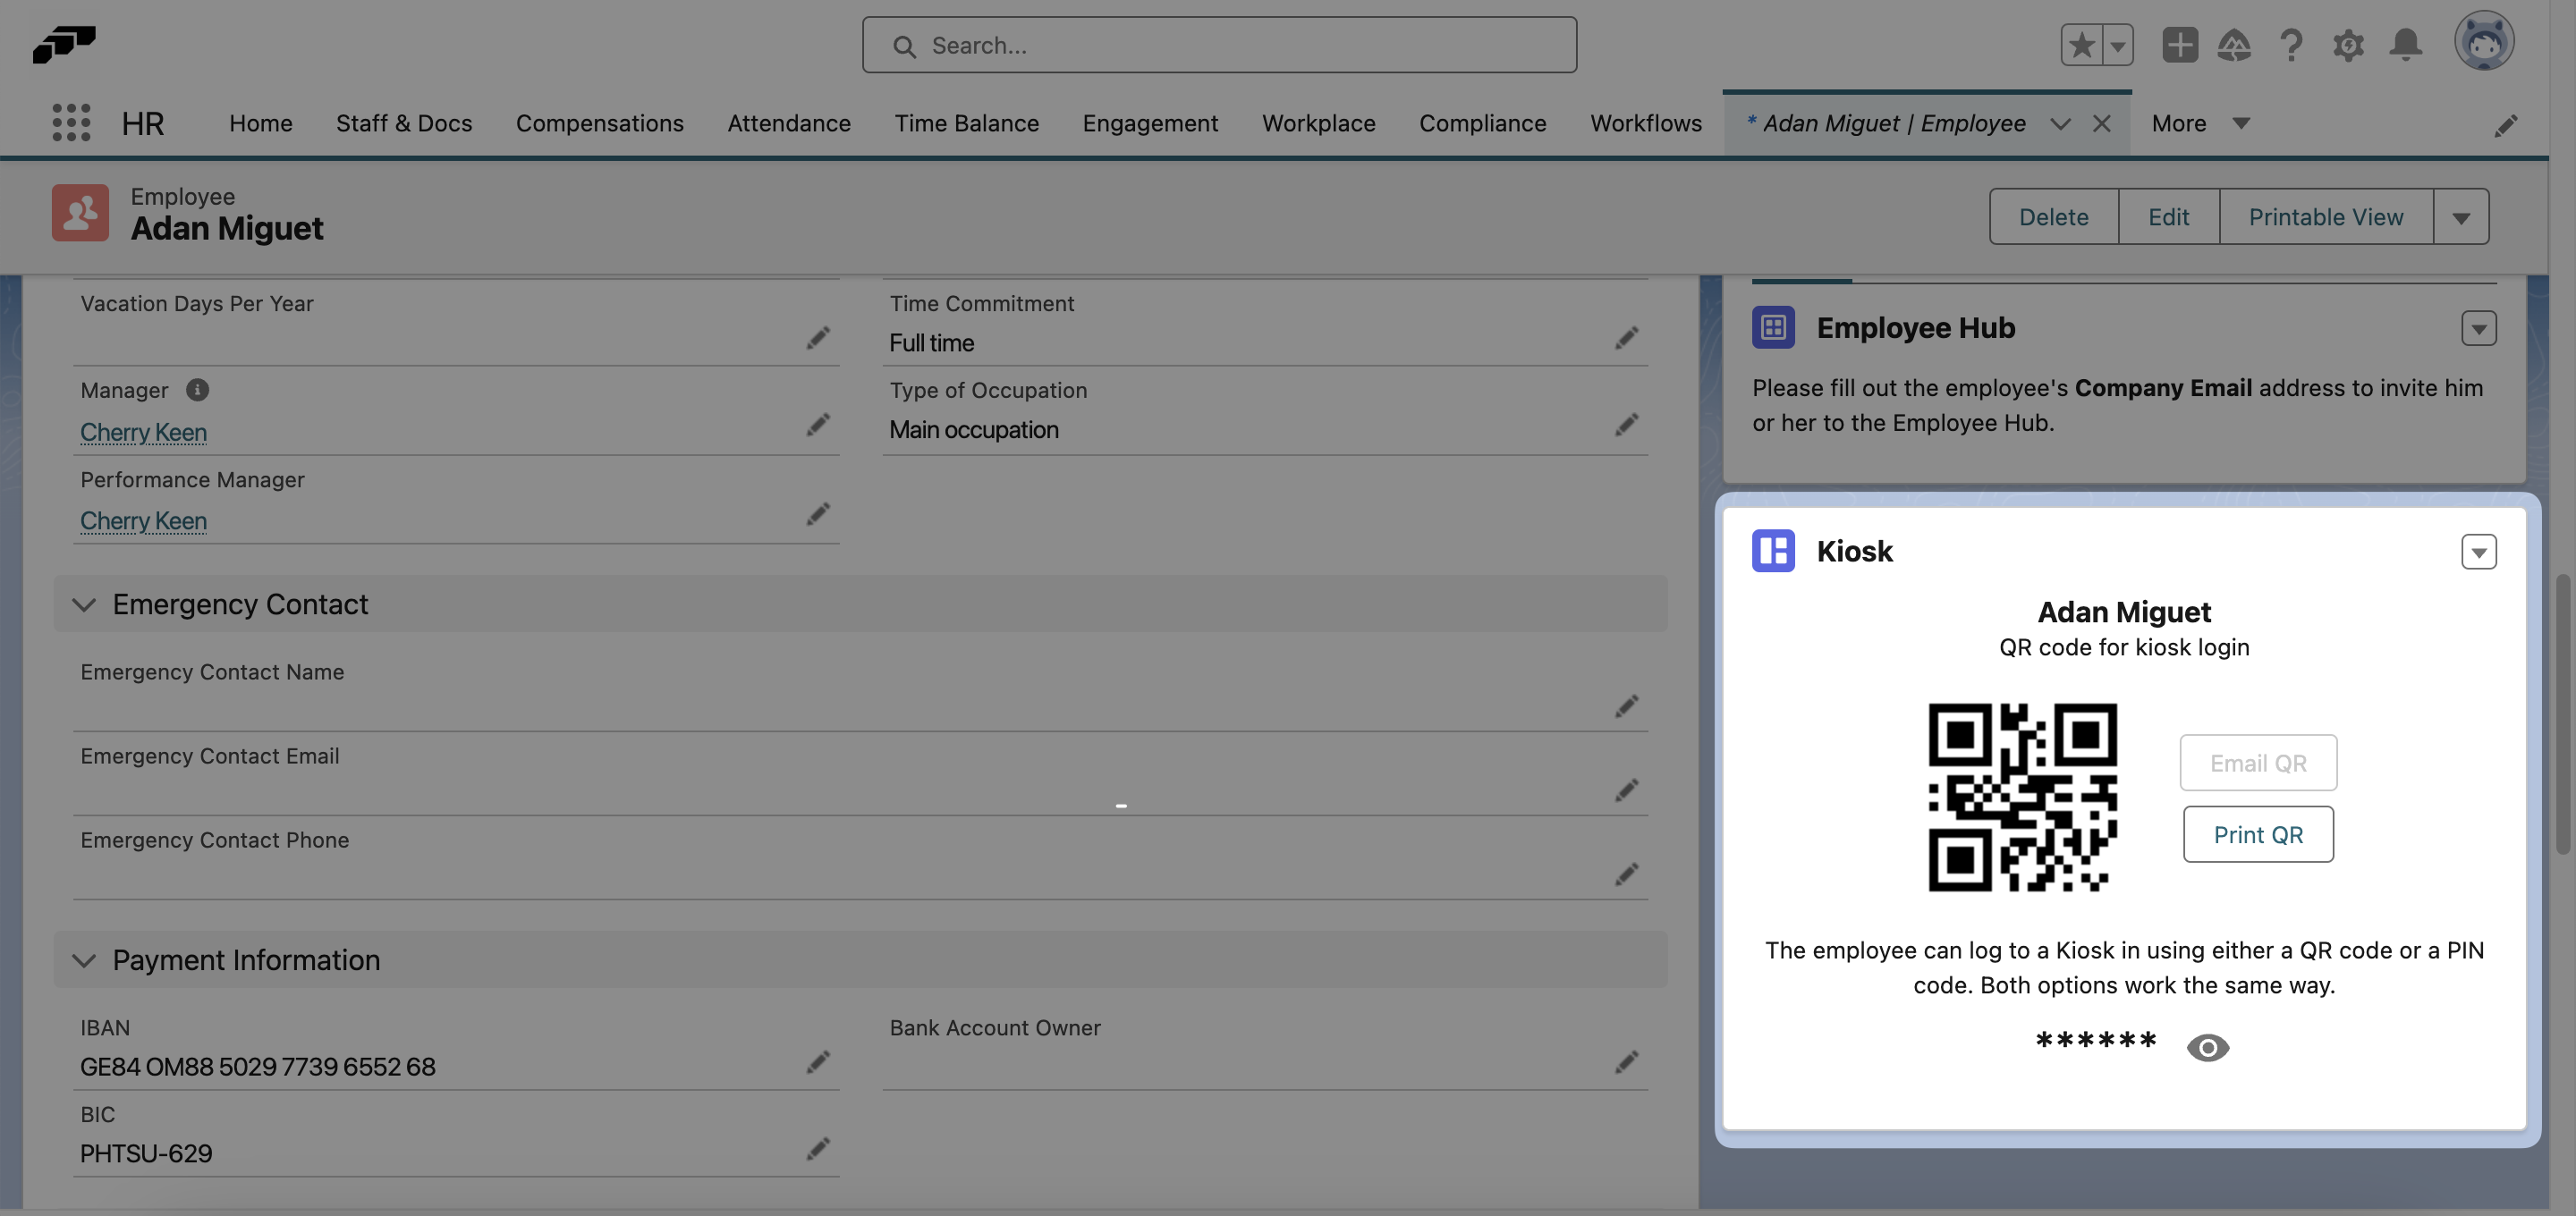Open Setup gear icon

click(x=2348, y=45)
